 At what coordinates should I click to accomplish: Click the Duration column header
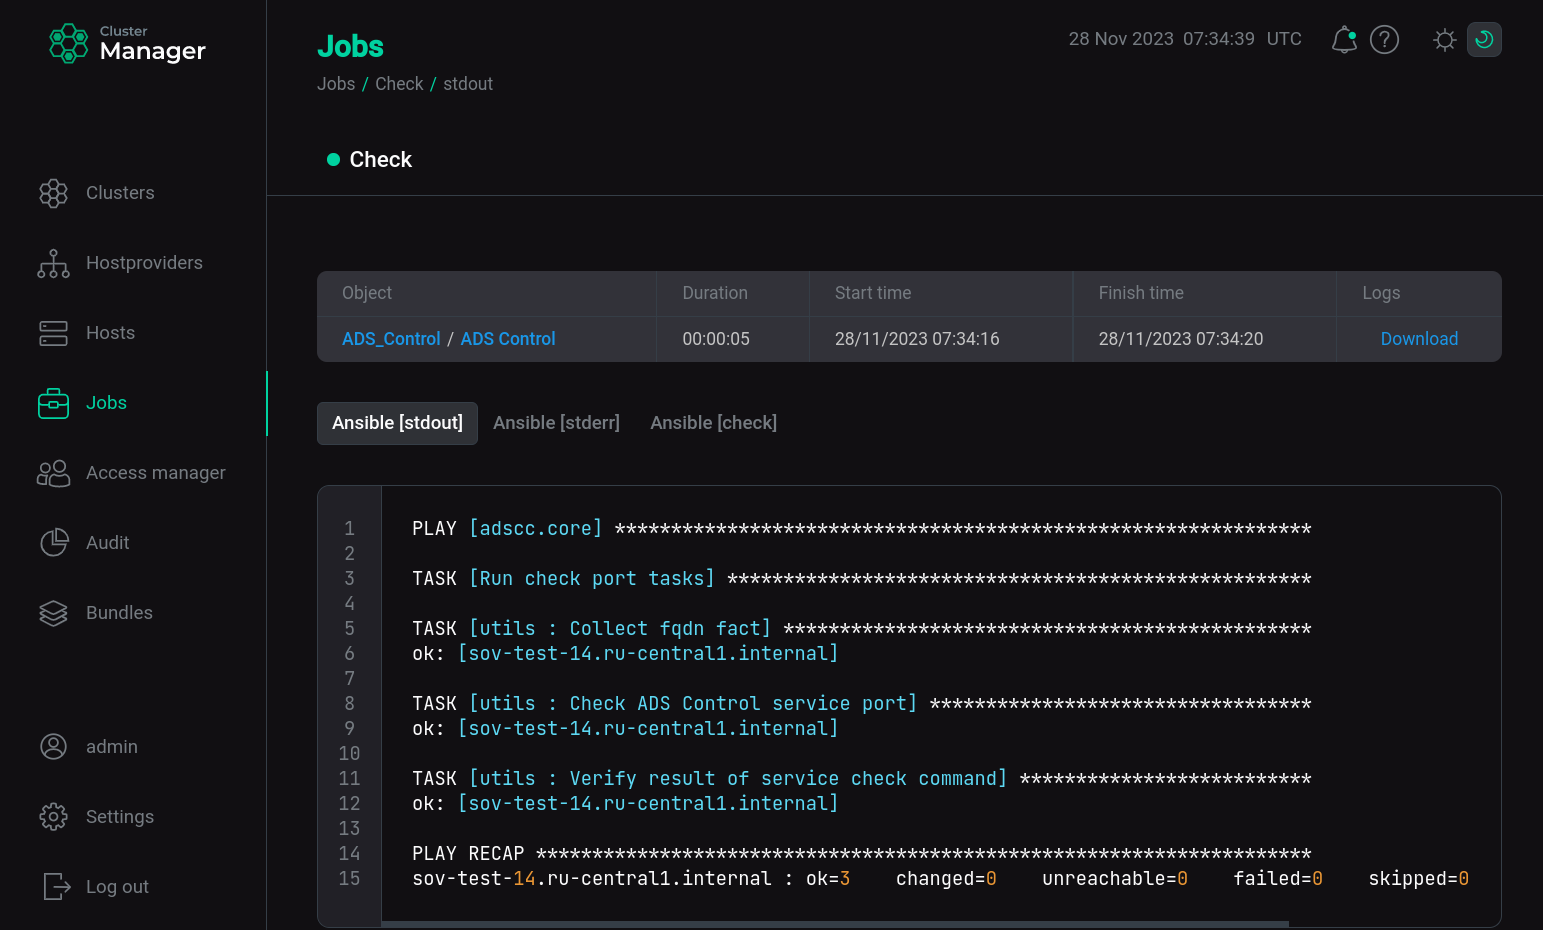(715, 293)
